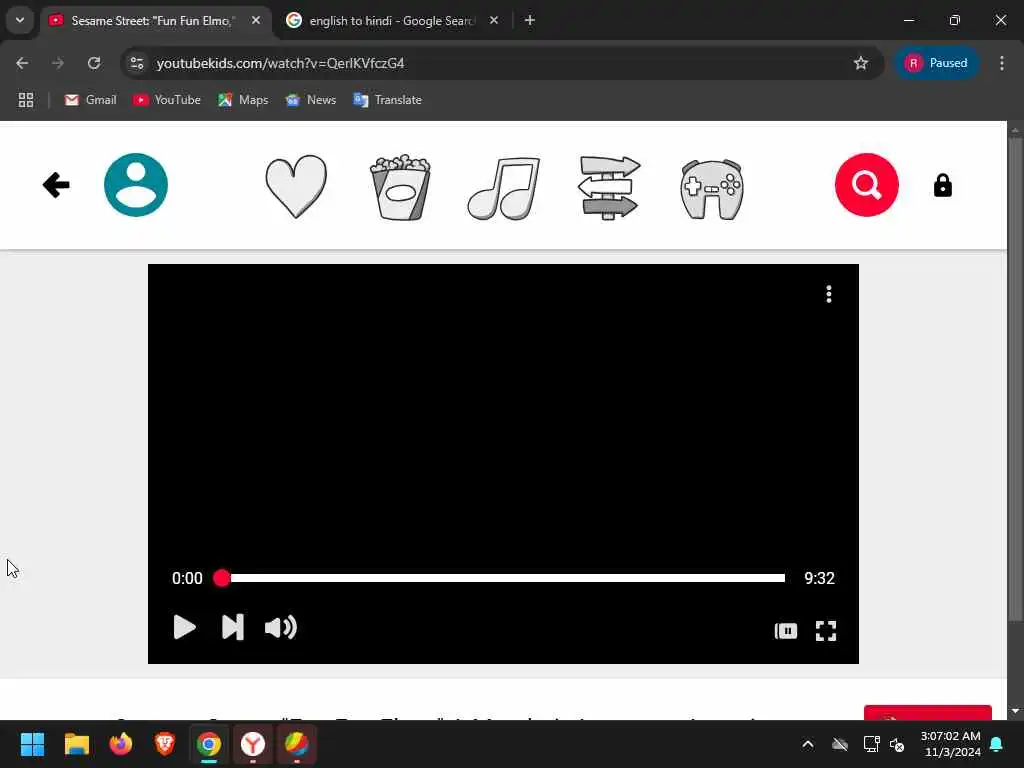Close the Sesame Street tab
Screen dimensions: 1024x768
256,21
